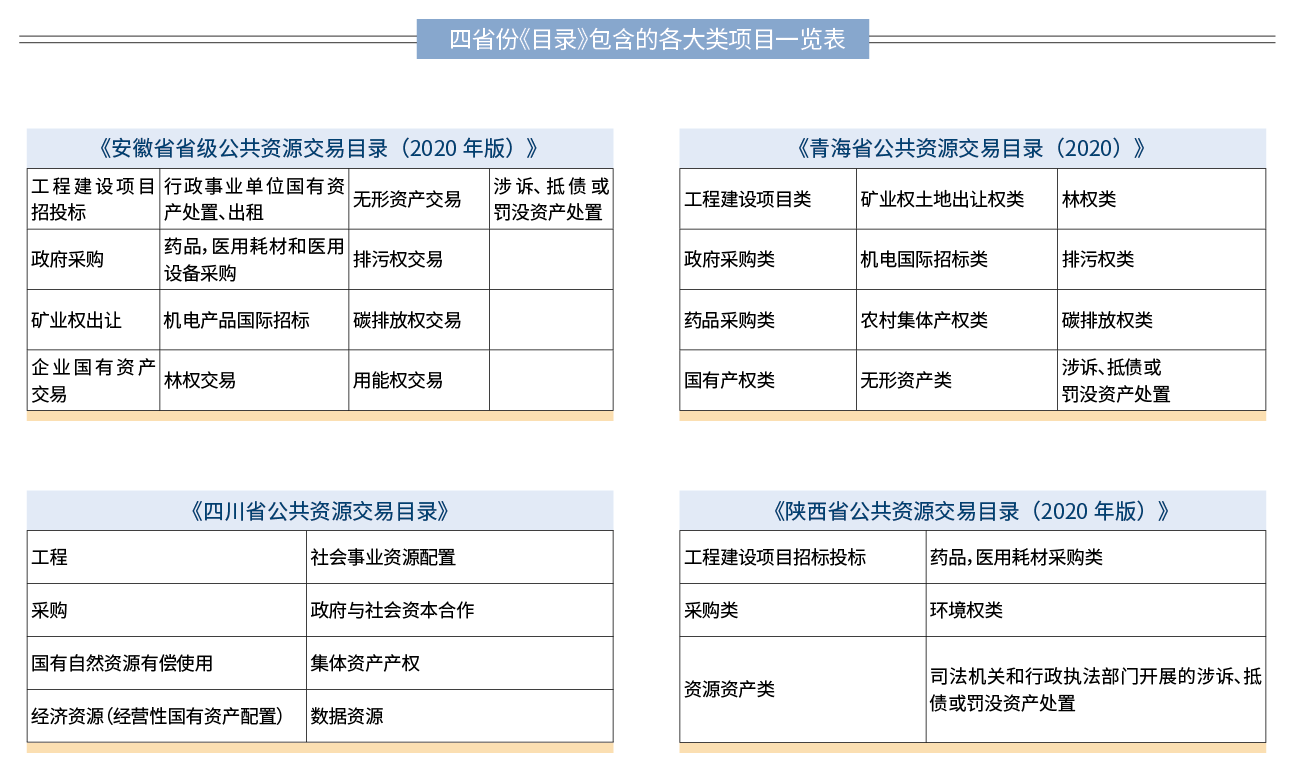Click the Shaanxi cell 药品、医用耗材采购类
This screenshot has width=1296, height=770.
[x=1096, y=557]
